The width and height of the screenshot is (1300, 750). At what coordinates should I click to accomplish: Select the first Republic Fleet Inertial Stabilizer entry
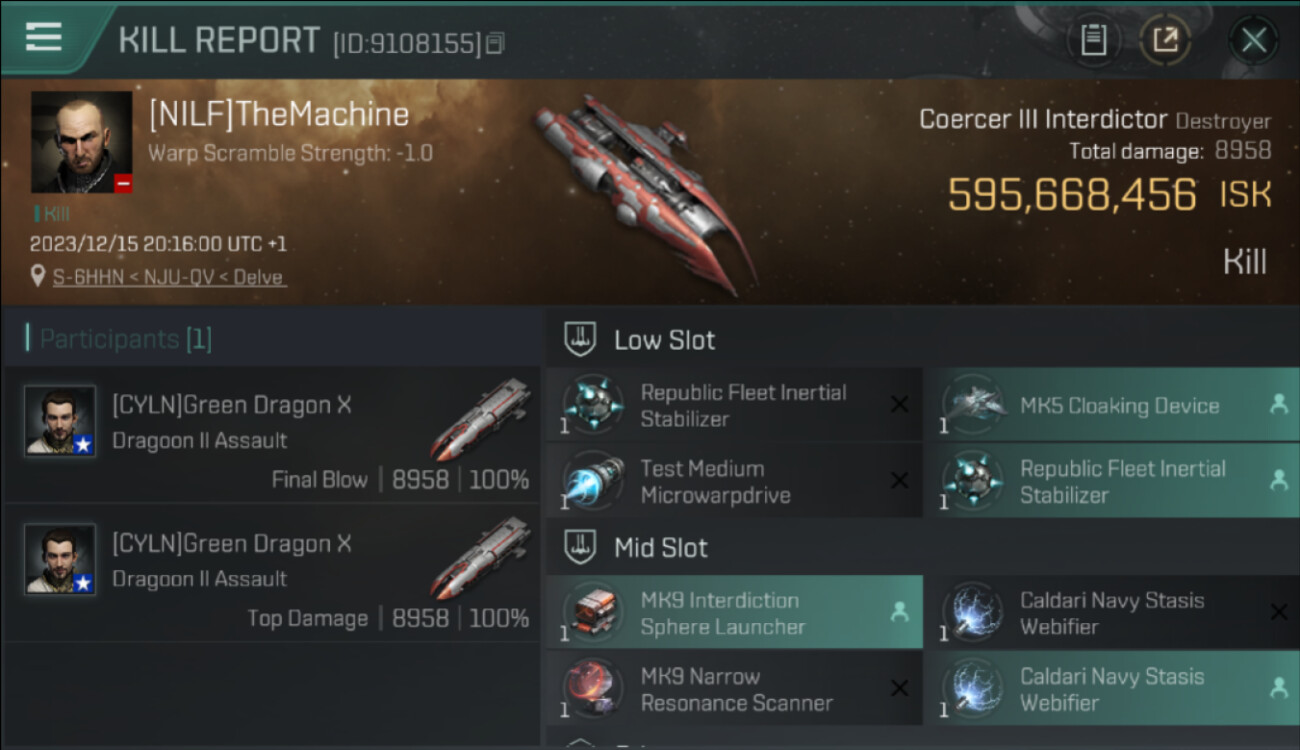coord(734,405)
